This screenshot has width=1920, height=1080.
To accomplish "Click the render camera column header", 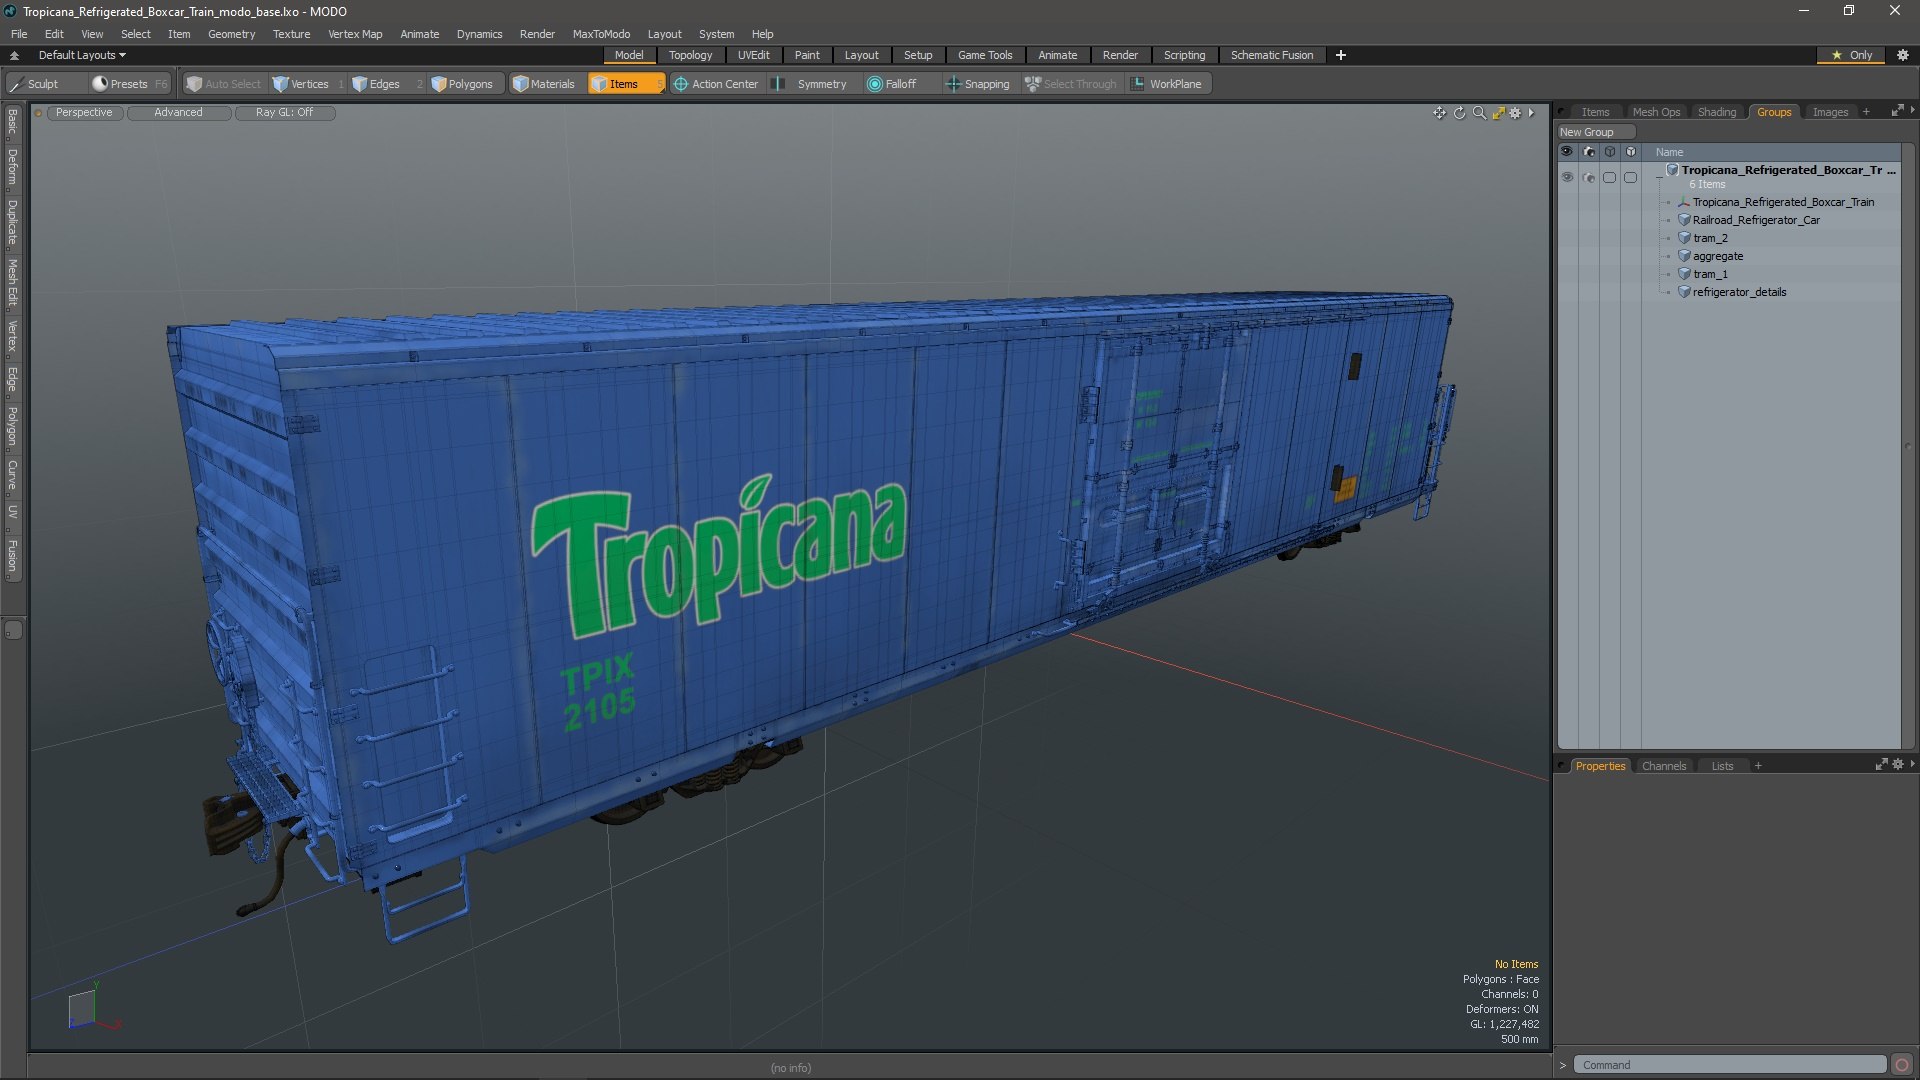I will (x=1589, y=152).
